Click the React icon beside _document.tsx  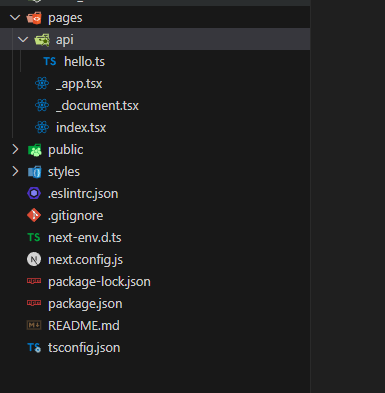pyautogui.click(x=42, y=105)
